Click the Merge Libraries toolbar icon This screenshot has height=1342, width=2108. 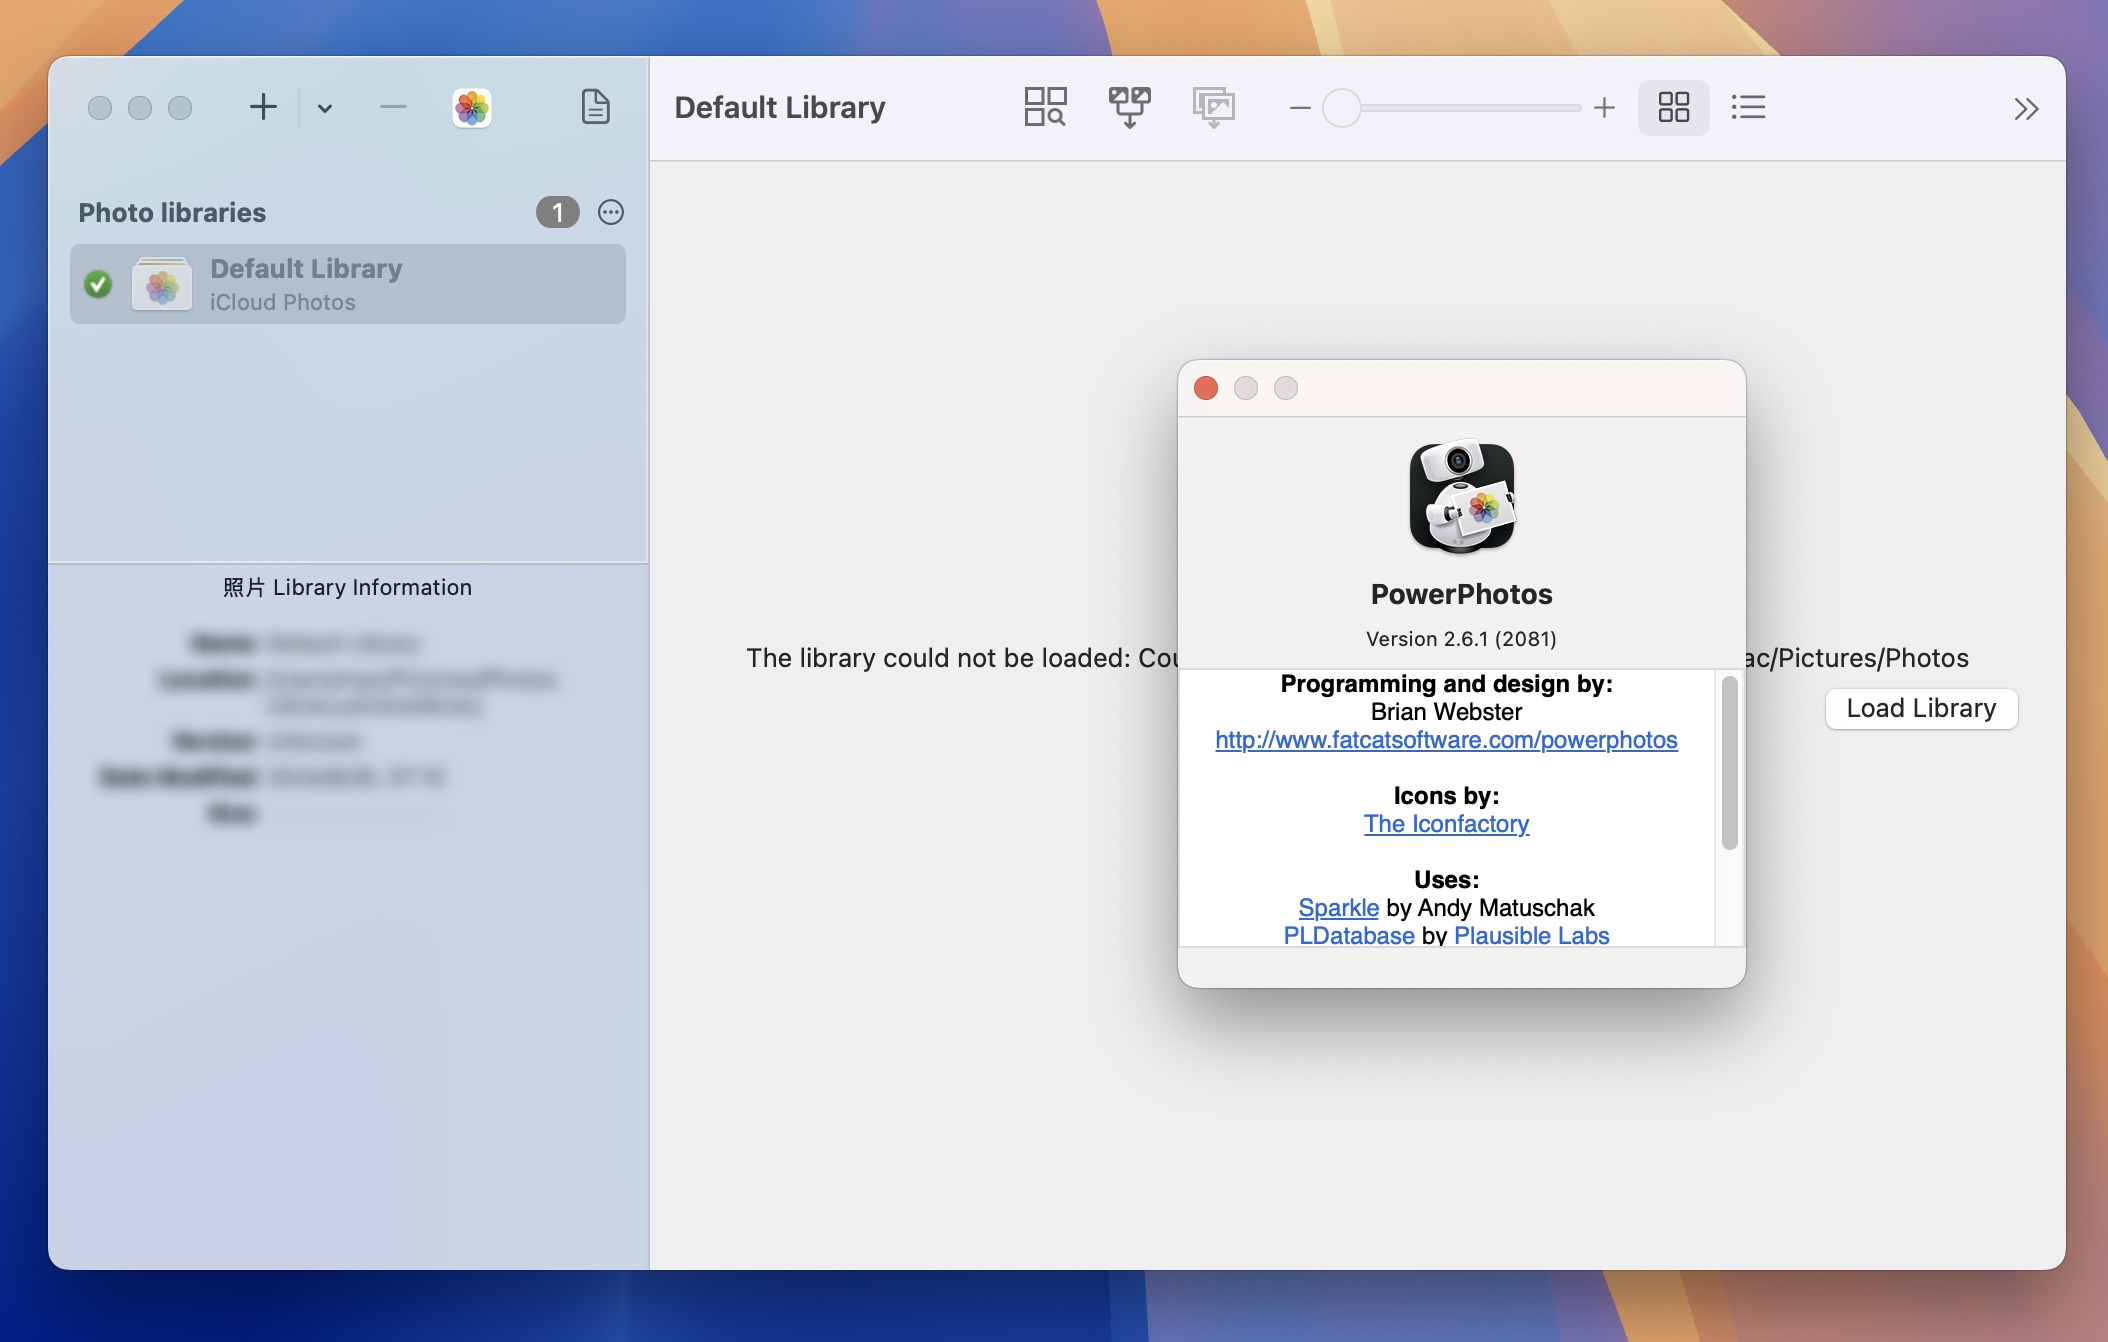[x=1129, y=107]
